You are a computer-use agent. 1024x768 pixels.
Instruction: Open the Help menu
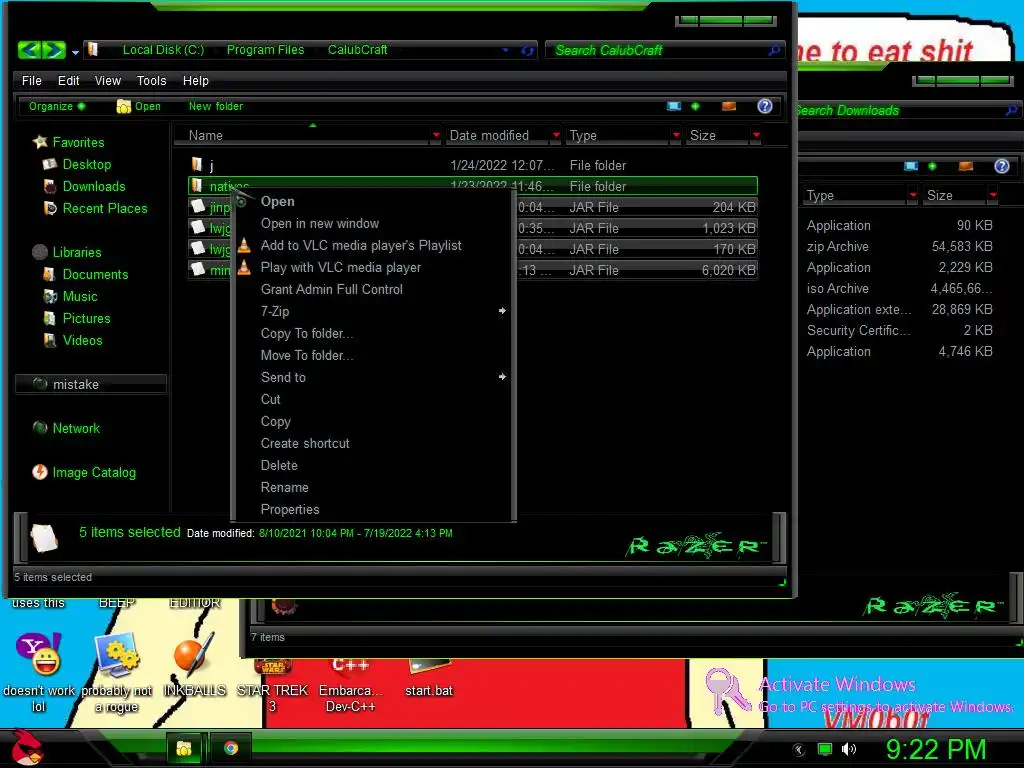[x=195, y=81]
